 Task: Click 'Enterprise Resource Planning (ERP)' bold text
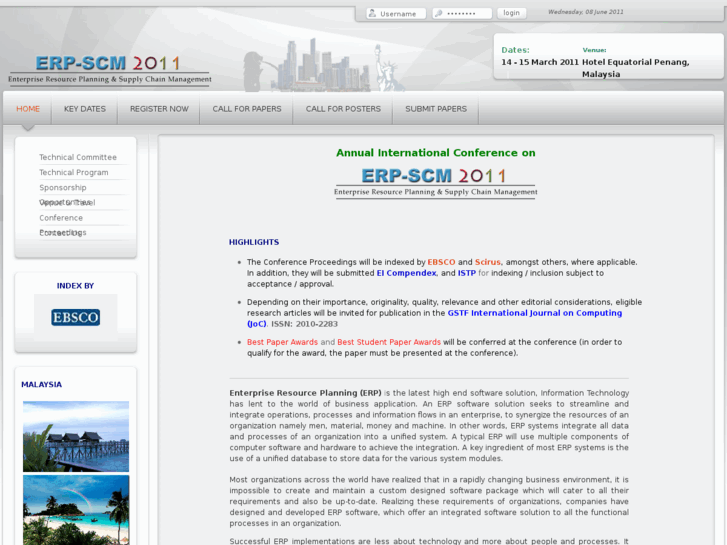[x=306, y=393]
